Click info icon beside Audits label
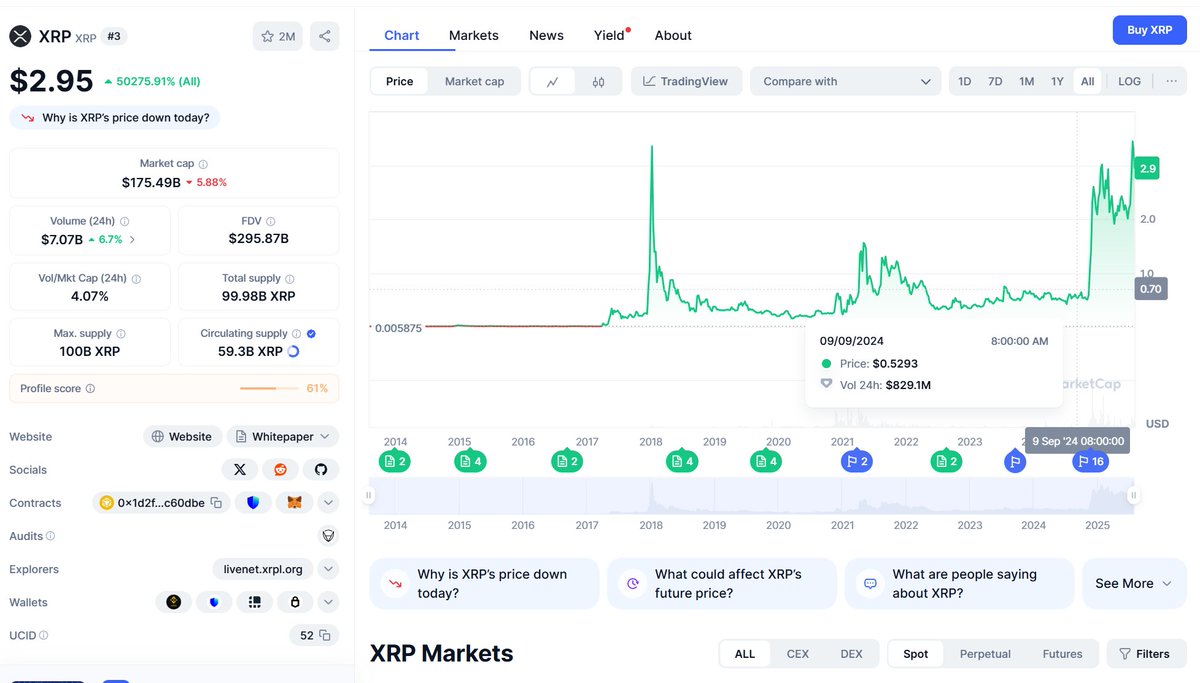The width and height of the screenshot is (1200, 683). coord(51,536)
